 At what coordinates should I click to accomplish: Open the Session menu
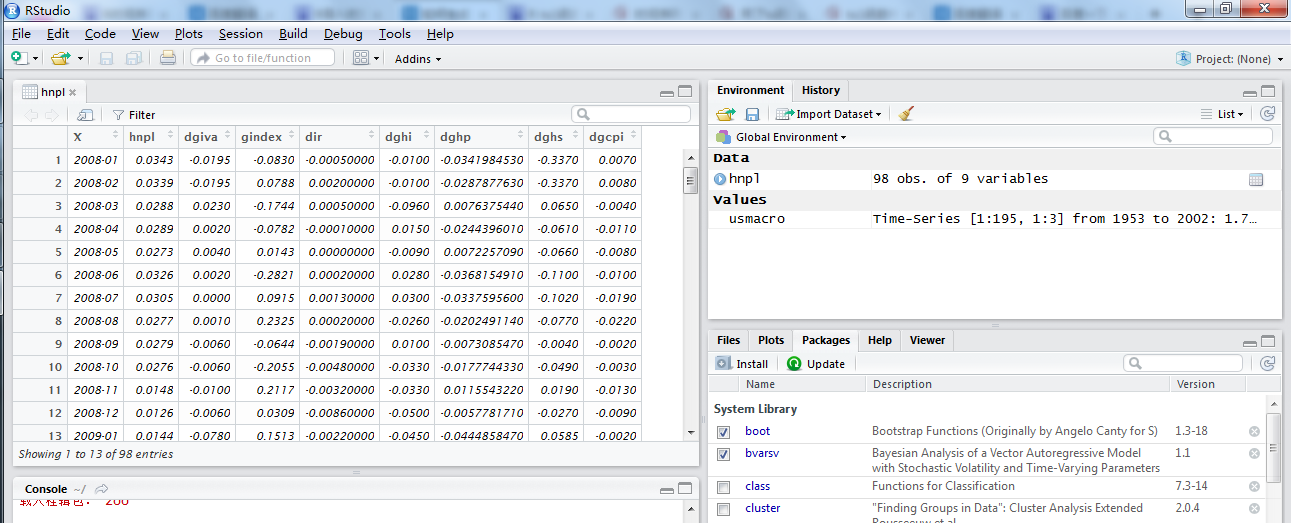(240, 34)
